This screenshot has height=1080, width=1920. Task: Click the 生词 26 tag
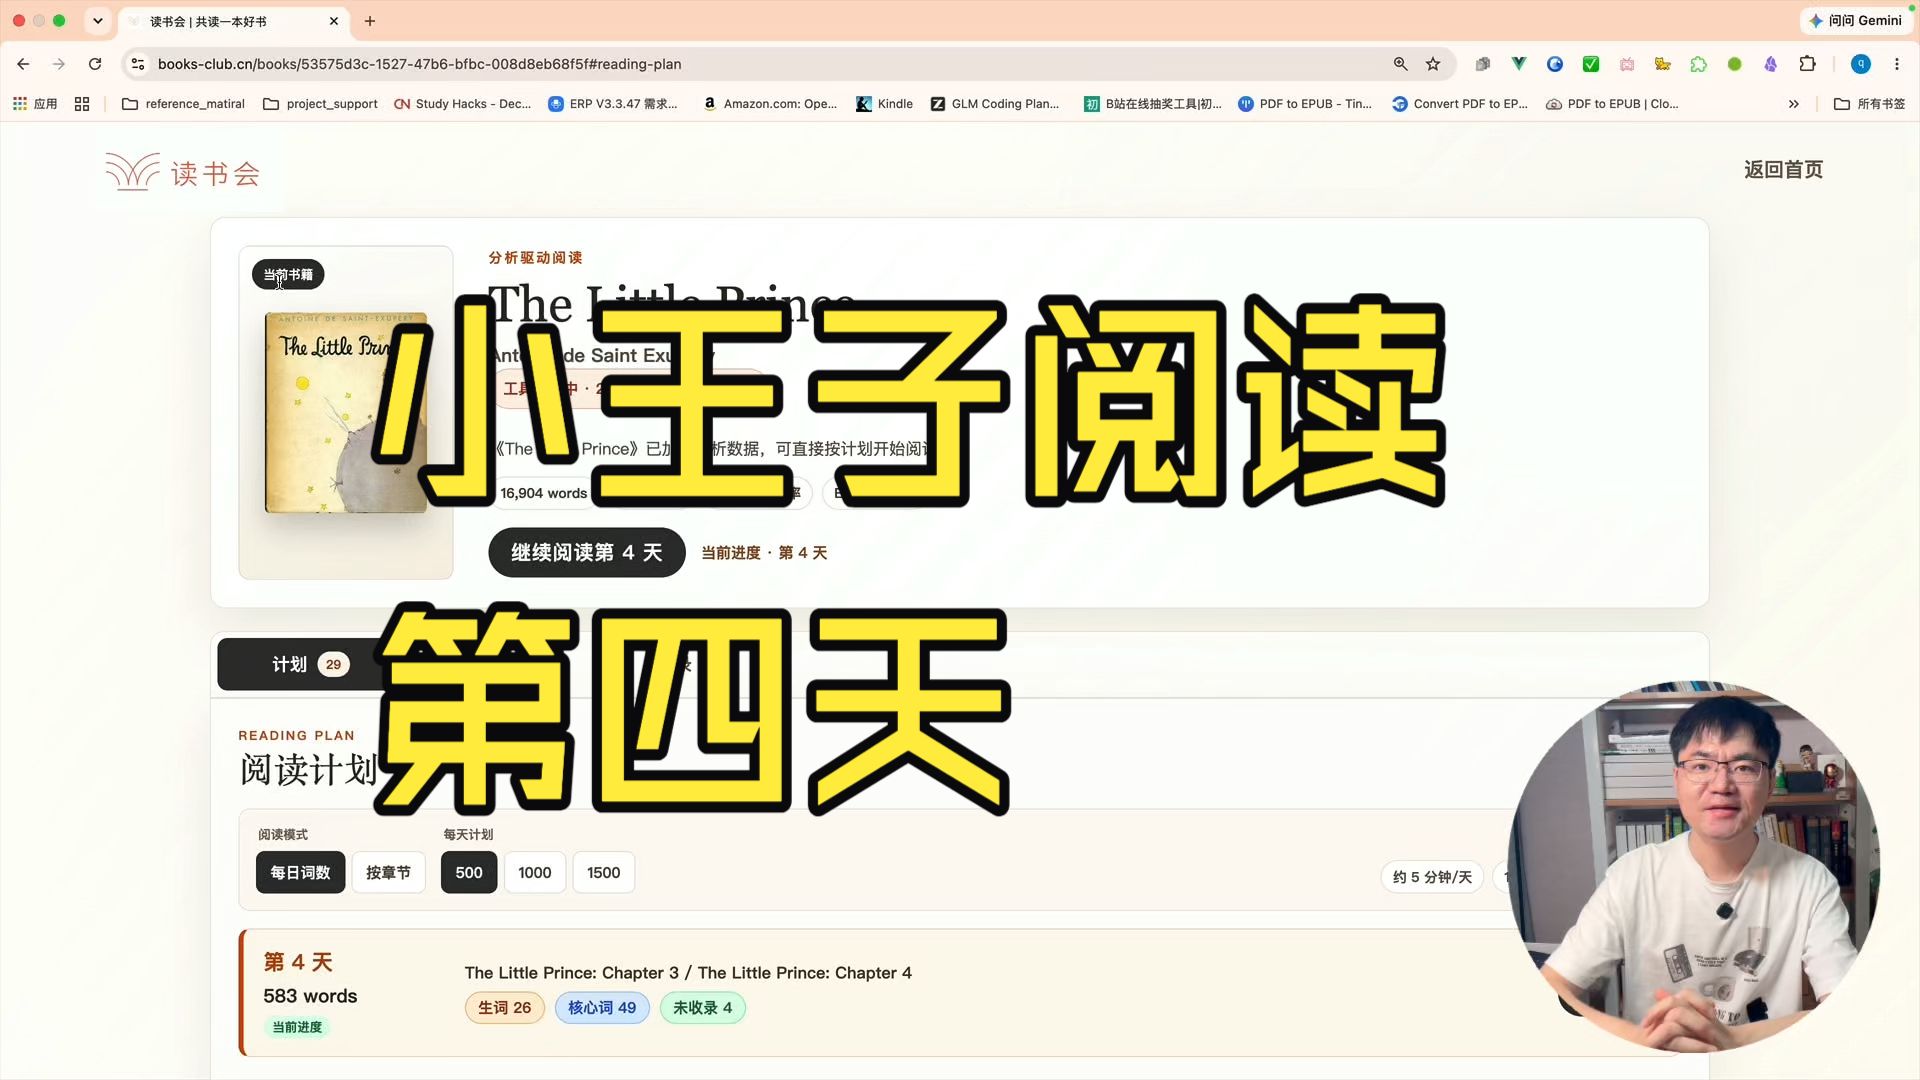point(505,1008)
